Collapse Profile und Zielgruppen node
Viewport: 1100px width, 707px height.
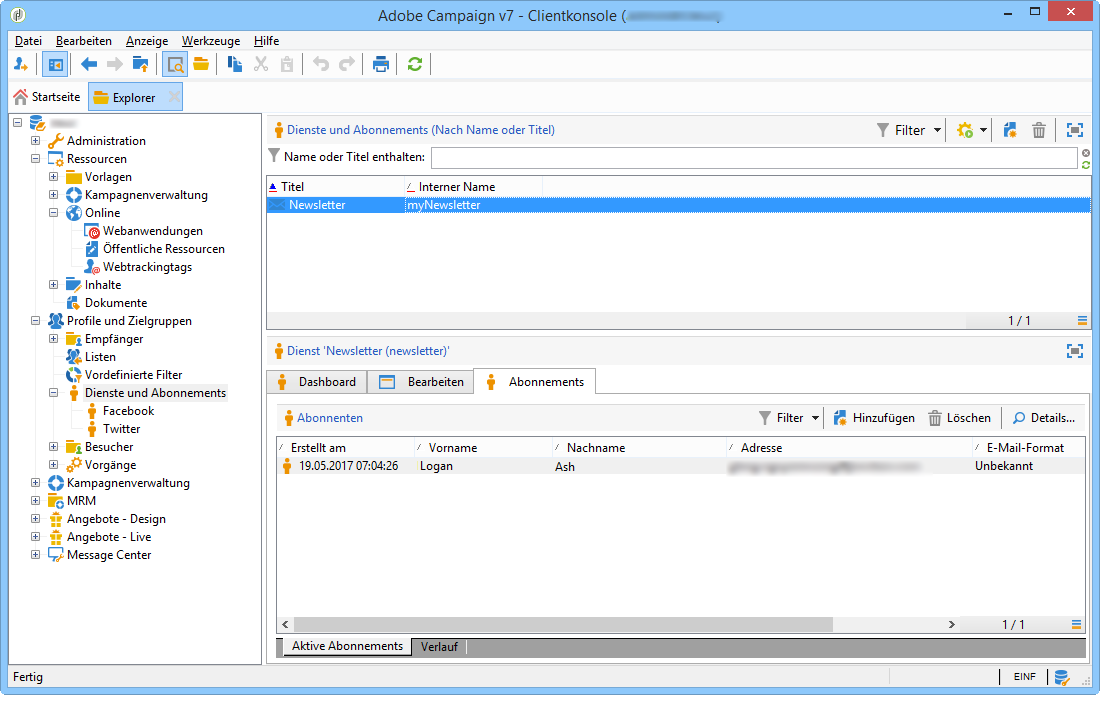coord(35,321)
